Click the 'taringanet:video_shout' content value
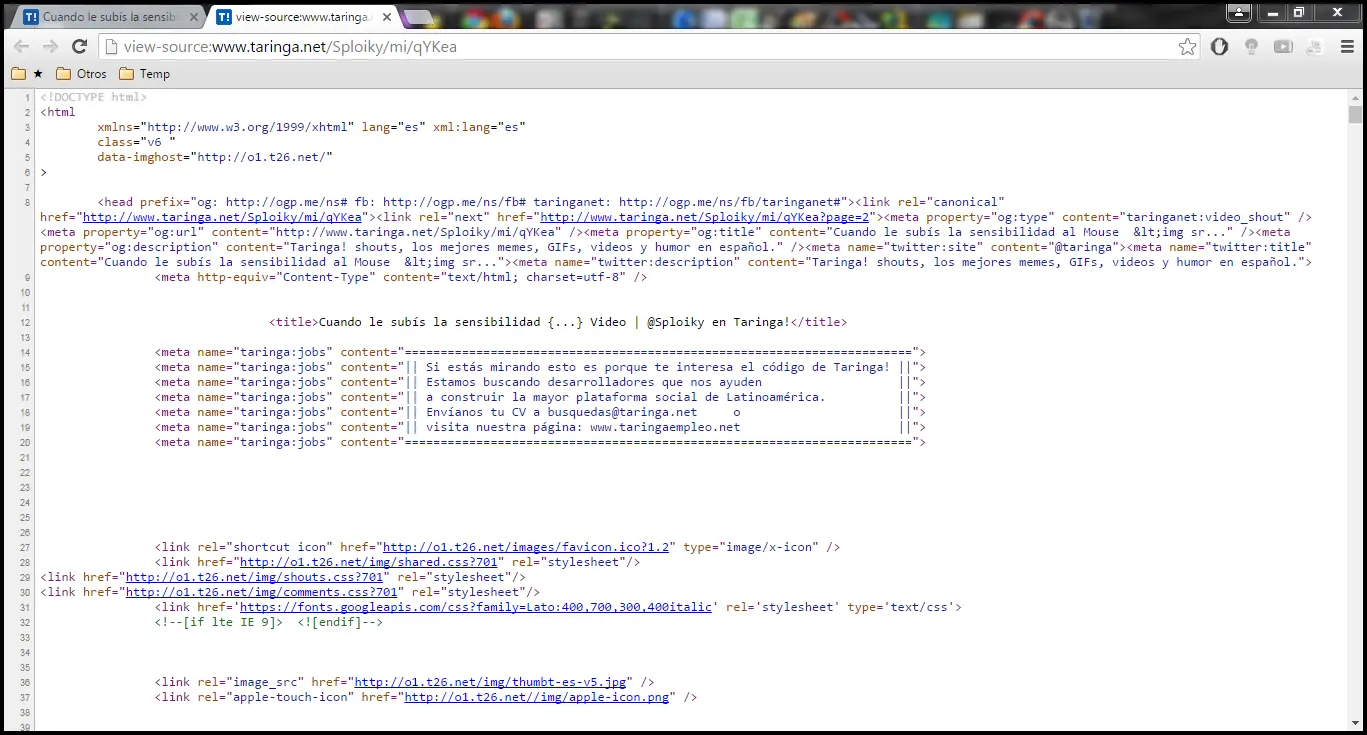The width and height of the screenshot is (1367, 735). pyautogui.click(x=1204, y=217)
